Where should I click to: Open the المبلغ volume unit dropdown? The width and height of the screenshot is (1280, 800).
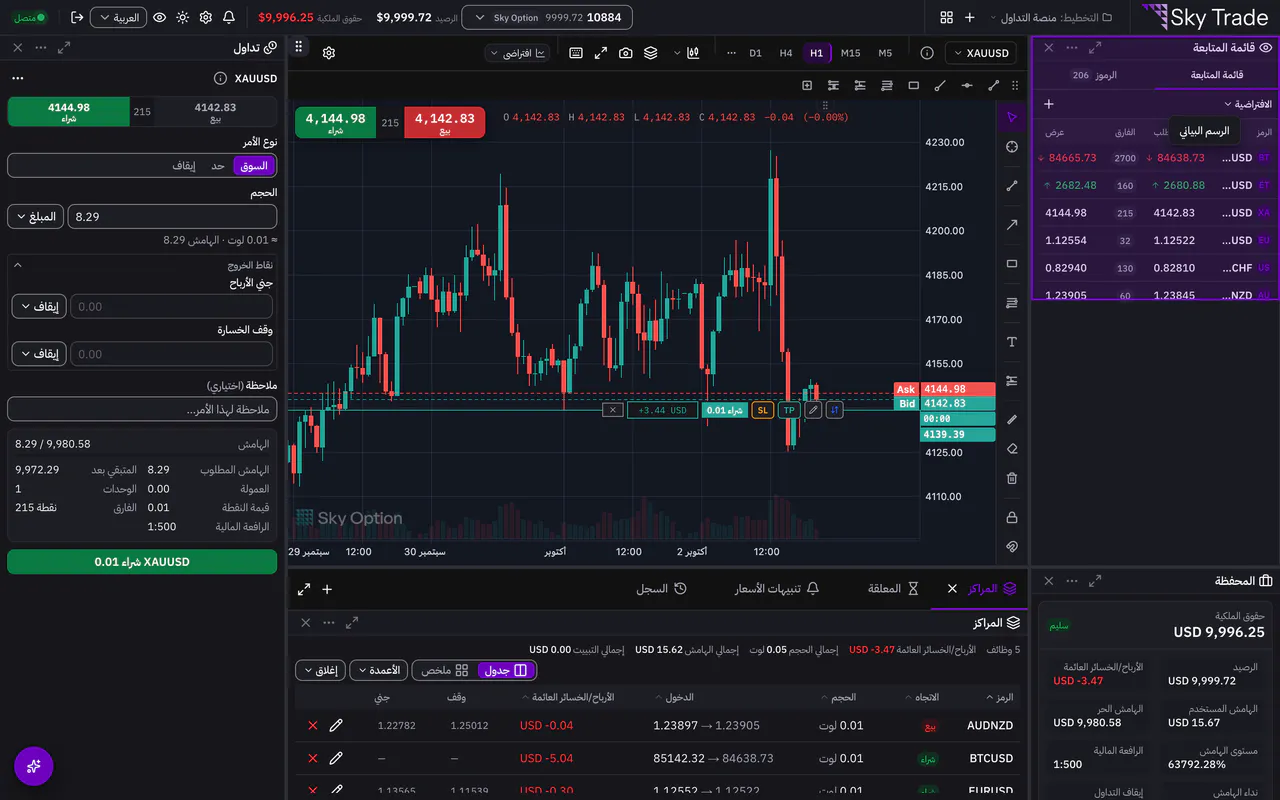(35, 216)
